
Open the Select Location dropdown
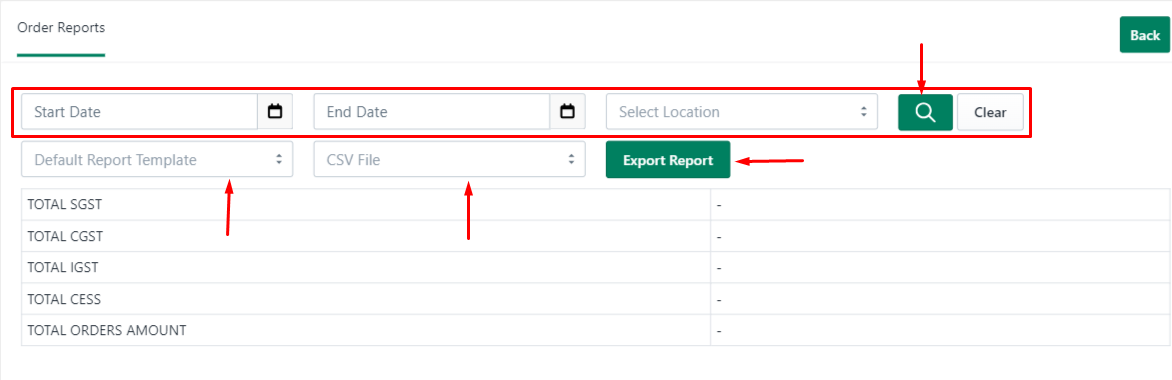pos(741,112)
